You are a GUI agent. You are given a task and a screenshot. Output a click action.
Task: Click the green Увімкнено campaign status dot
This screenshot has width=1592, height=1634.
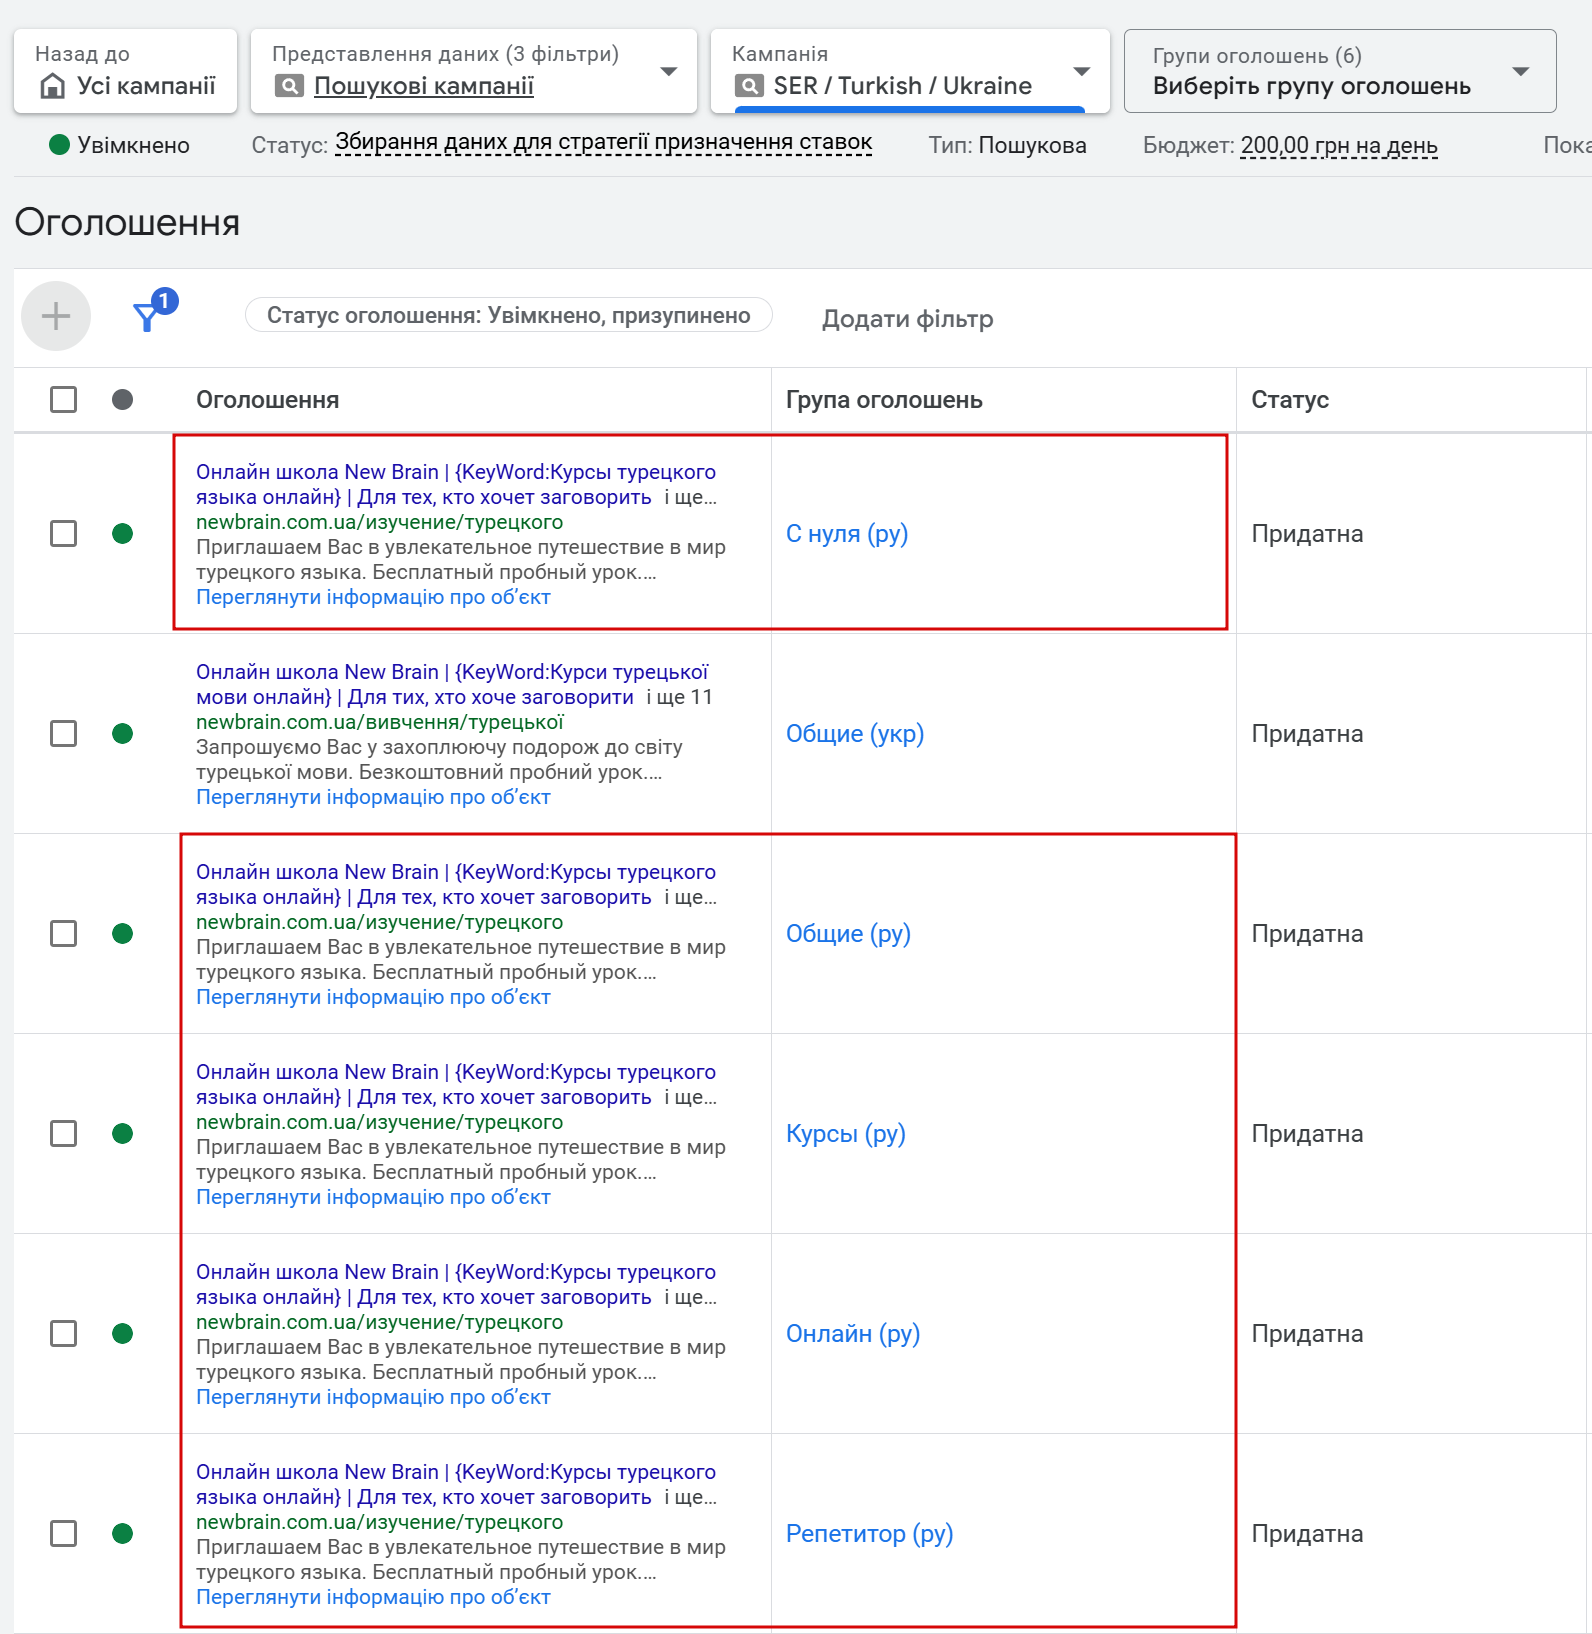[59, 145]
